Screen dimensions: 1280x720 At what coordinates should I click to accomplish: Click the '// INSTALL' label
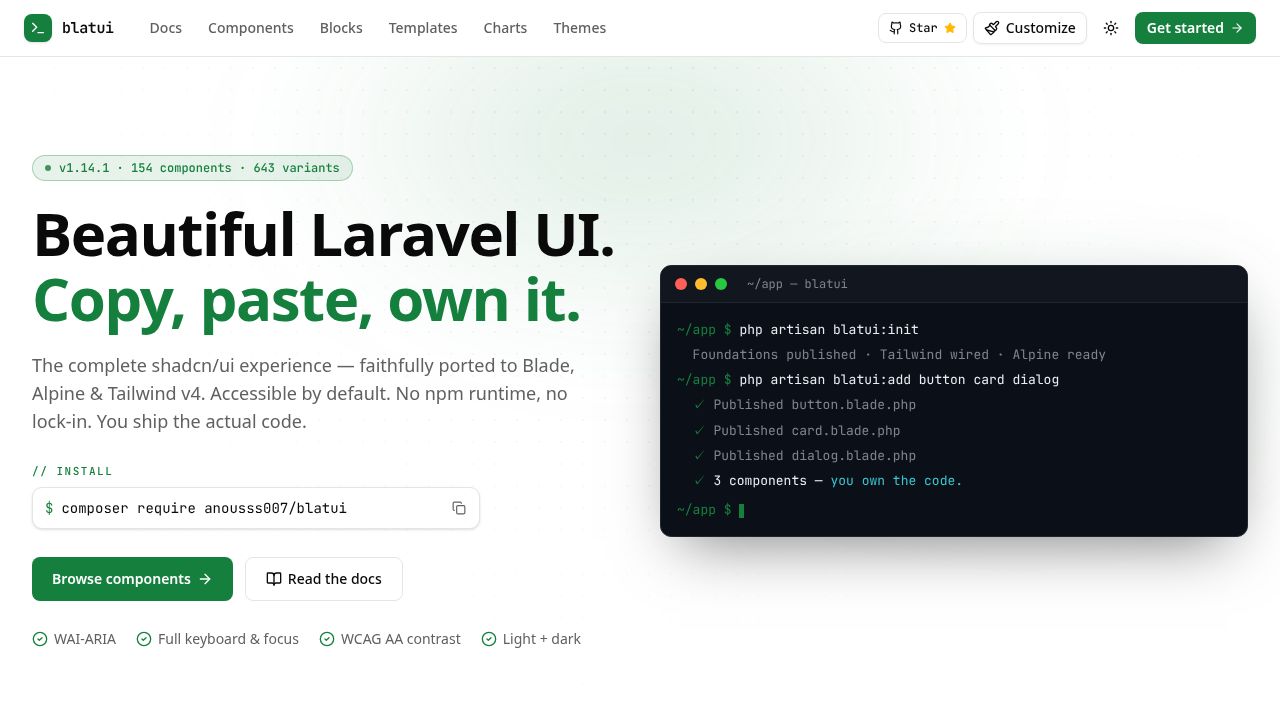(72, 471)
